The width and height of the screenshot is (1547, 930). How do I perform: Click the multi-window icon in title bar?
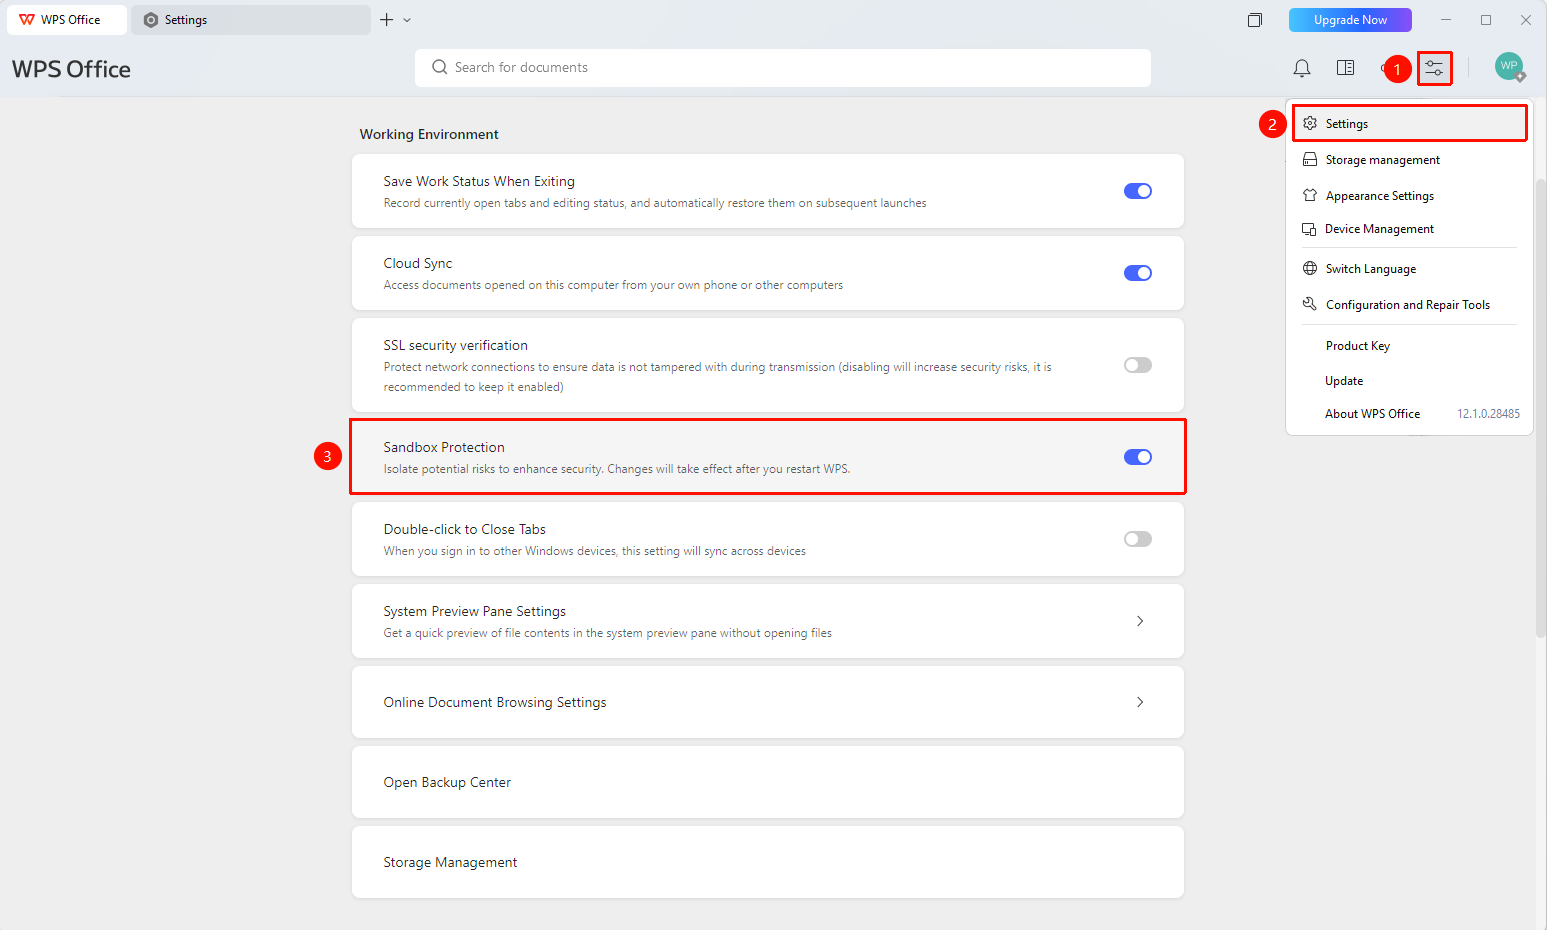pyautogui.click(x=1254, y=20)
